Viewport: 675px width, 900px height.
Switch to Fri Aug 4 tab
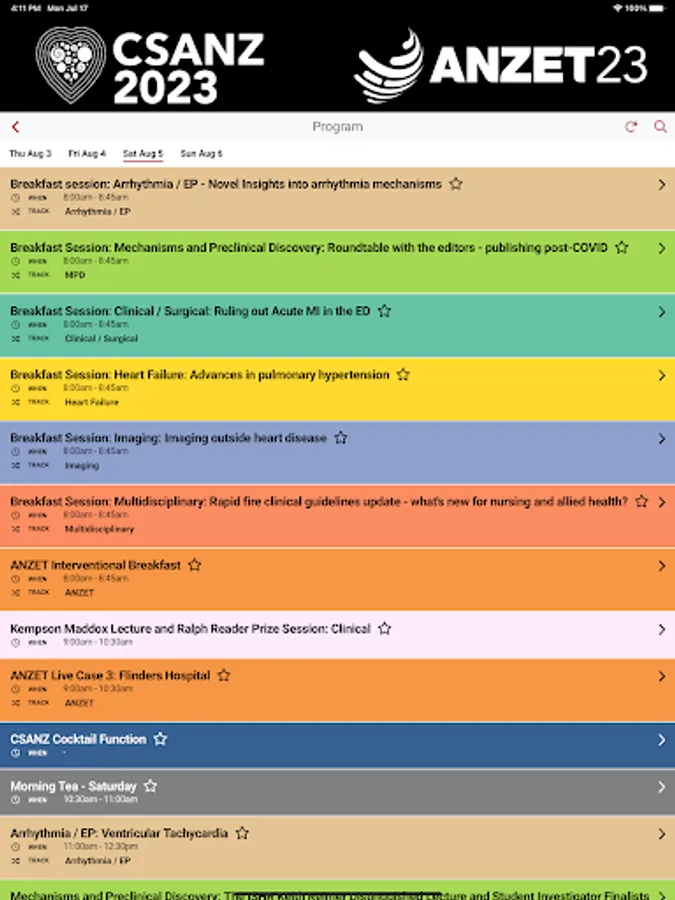click(87, 153)
